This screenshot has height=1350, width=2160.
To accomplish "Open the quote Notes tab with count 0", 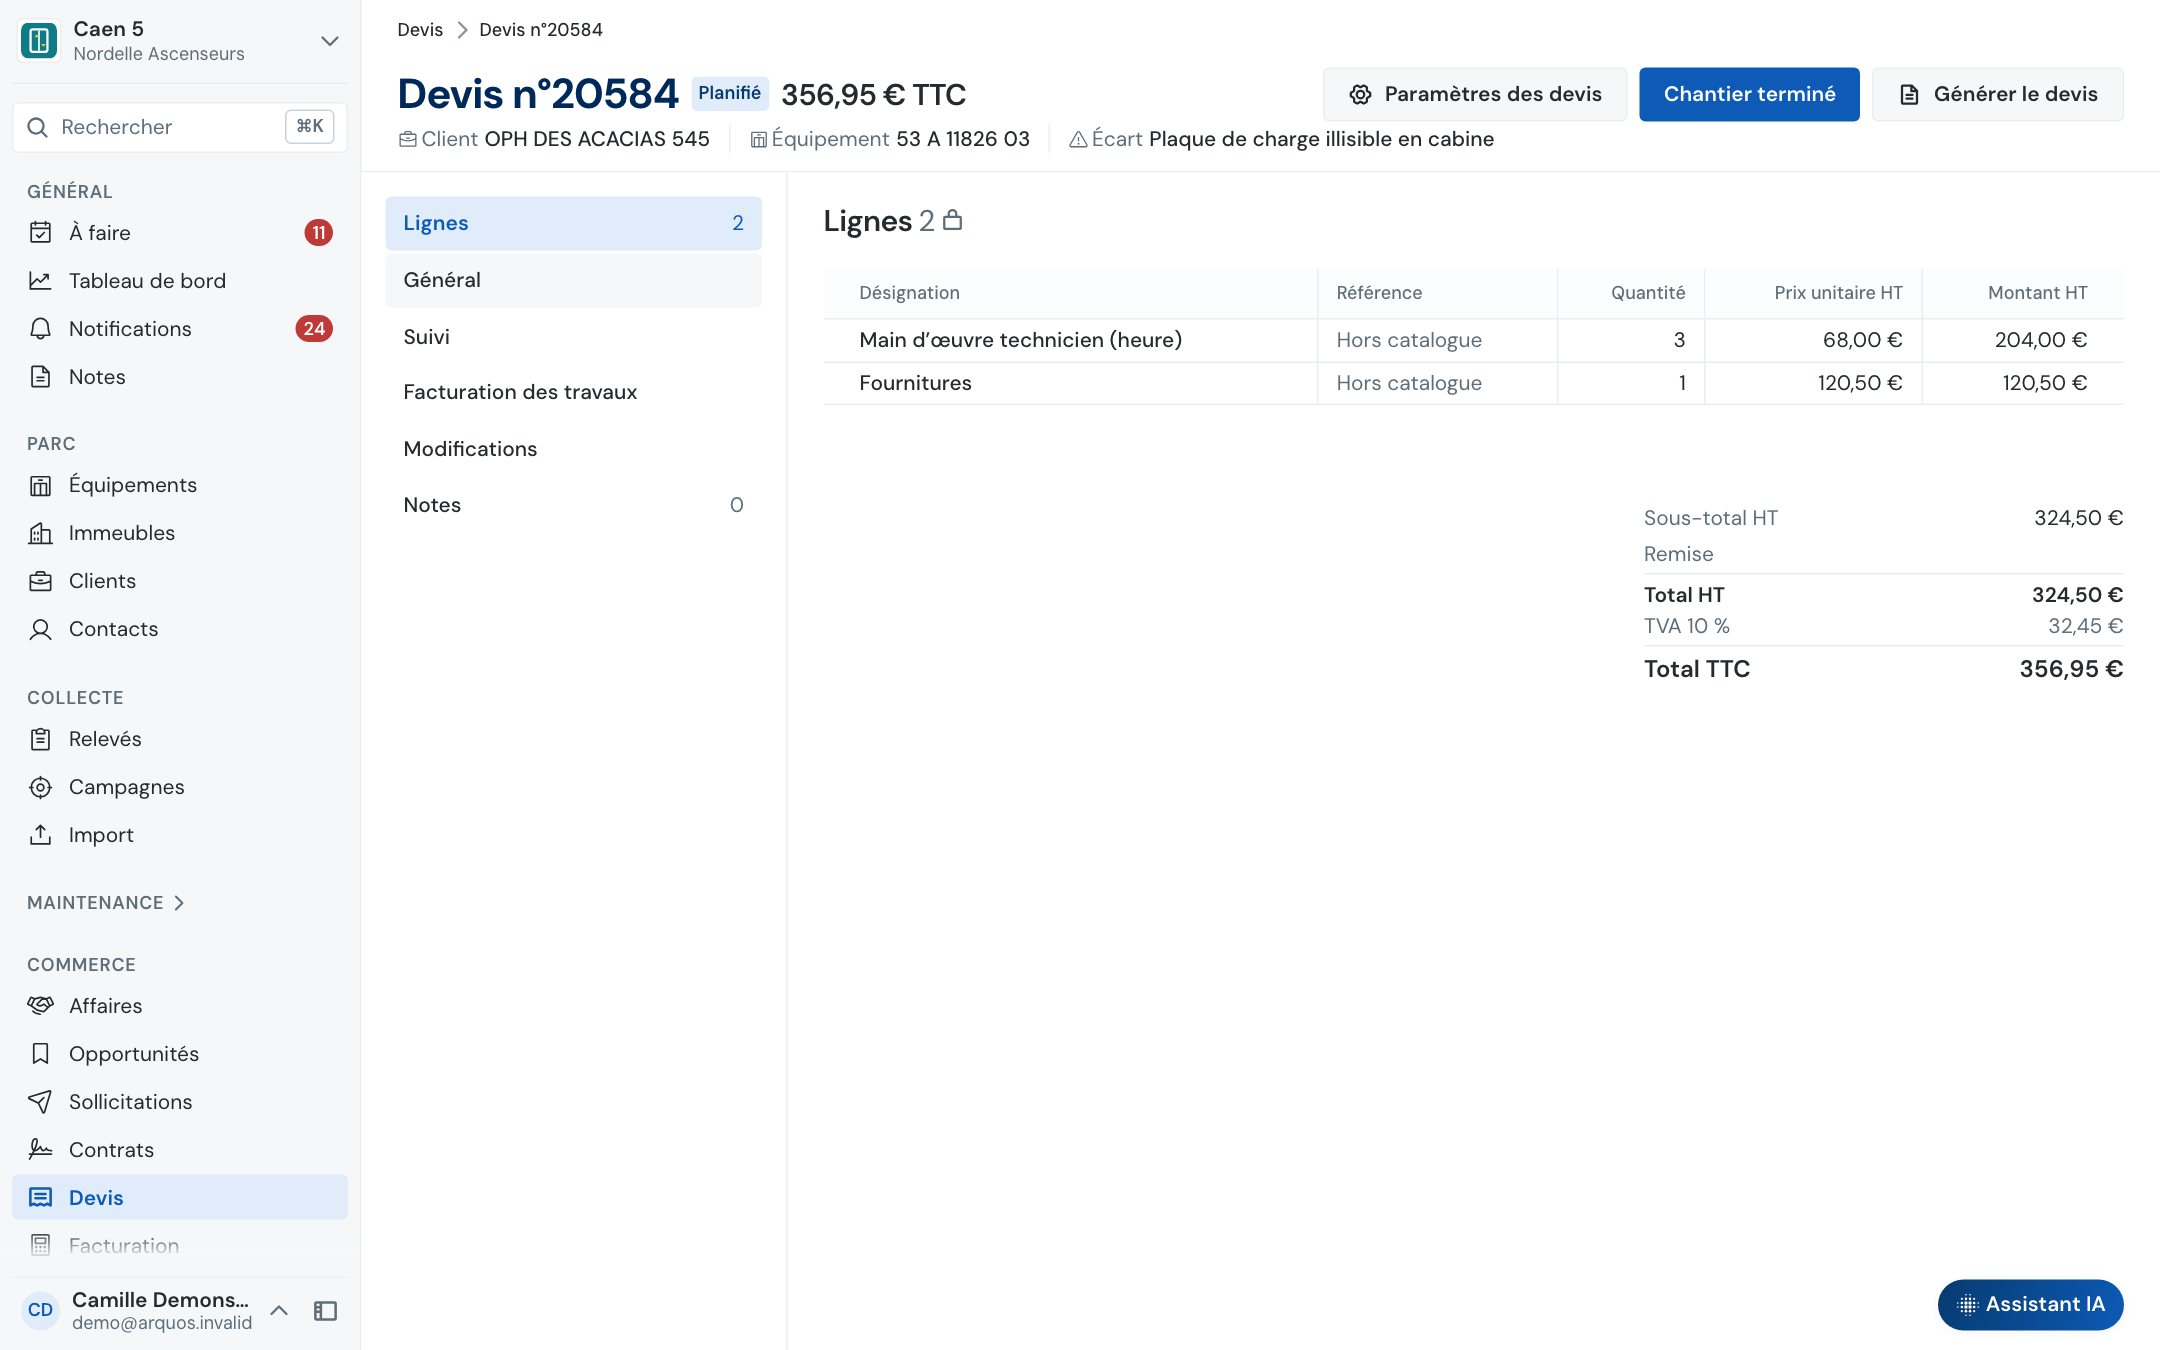I will 573,505.
